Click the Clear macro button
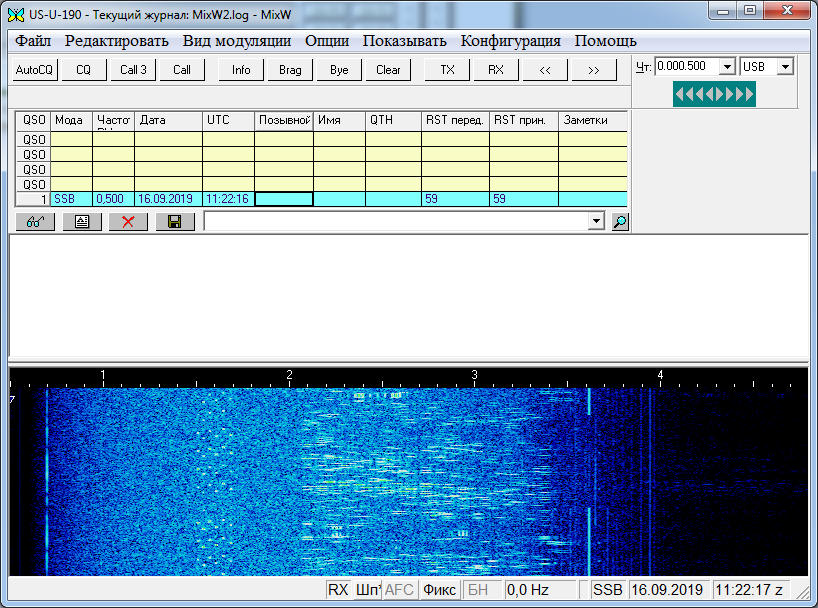818x608 pixels. [388, 70]
